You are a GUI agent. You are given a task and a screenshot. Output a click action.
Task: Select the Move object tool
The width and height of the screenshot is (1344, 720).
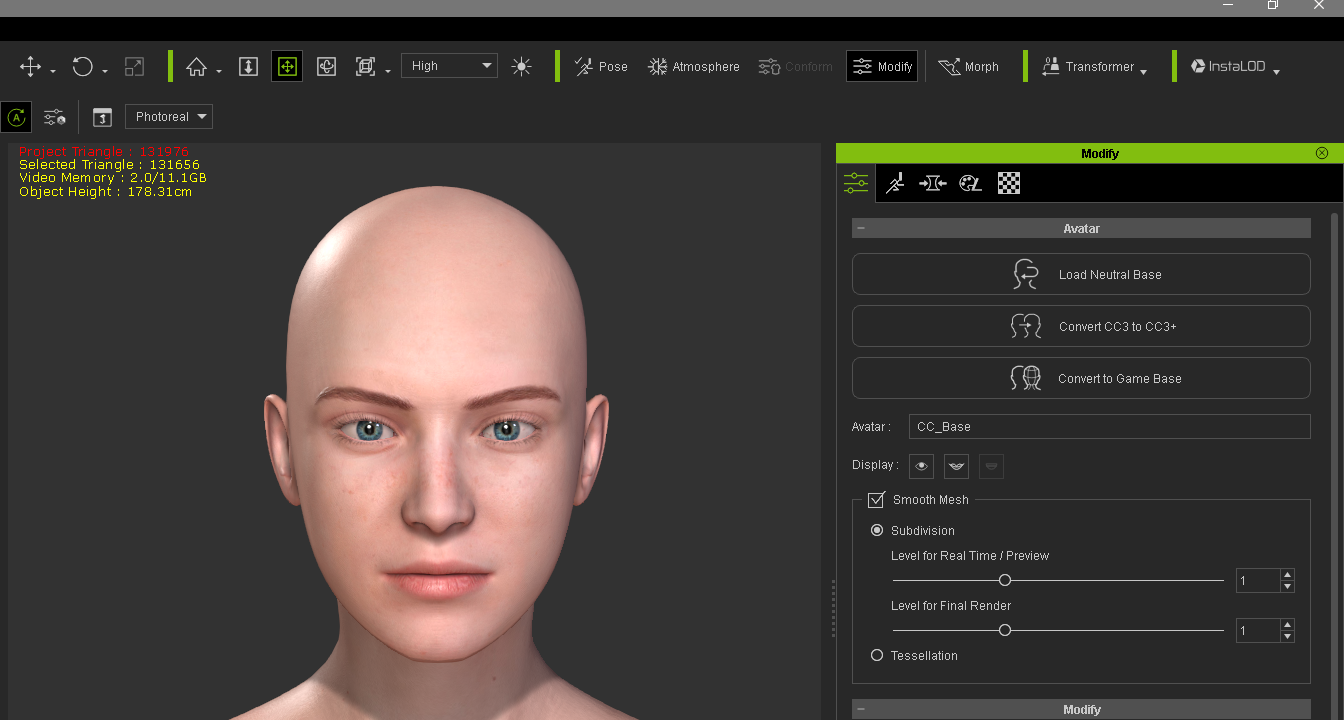30,67
